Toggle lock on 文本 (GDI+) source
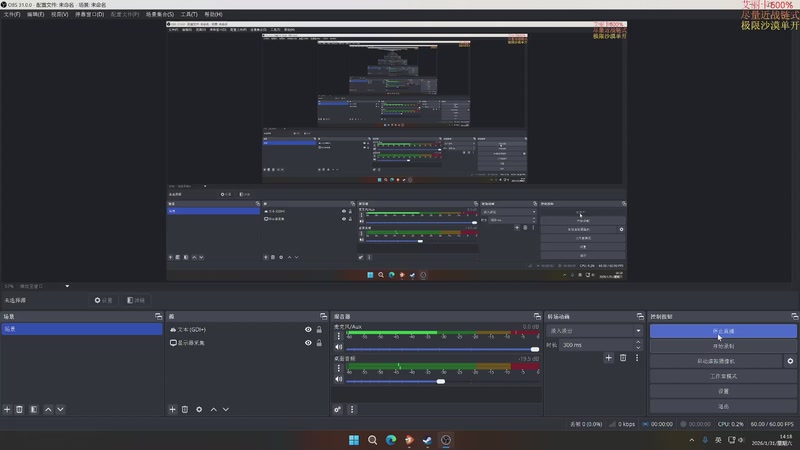The image size is (800, 450). (319, 330)
